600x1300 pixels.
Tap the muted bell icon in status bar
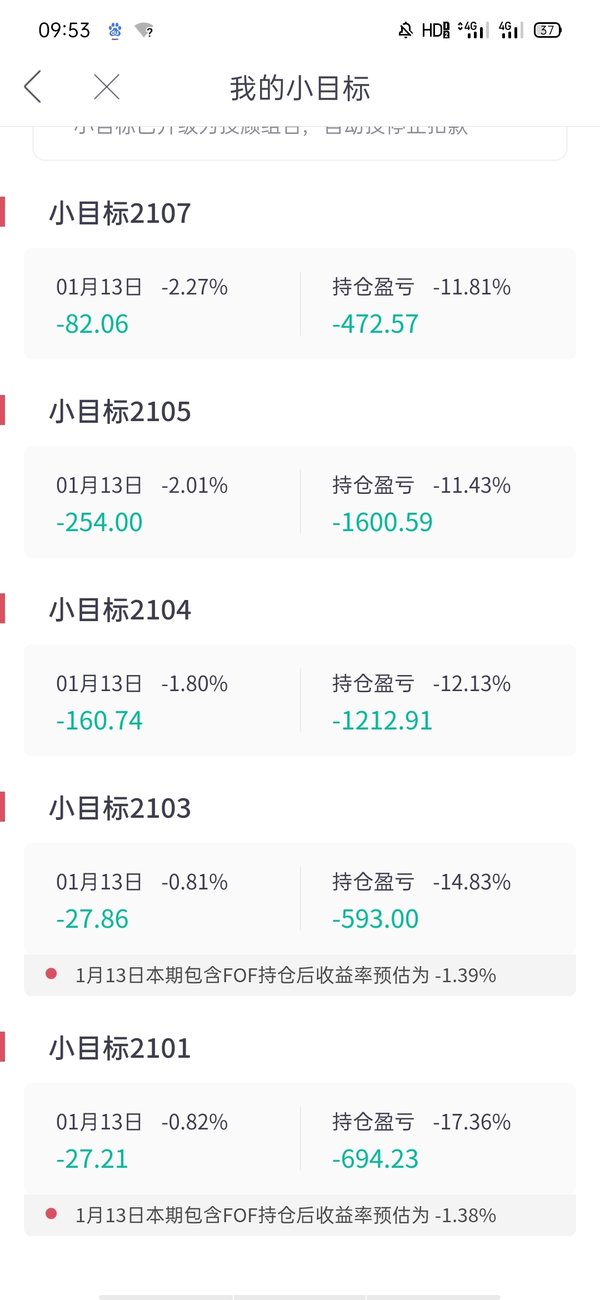405,30
